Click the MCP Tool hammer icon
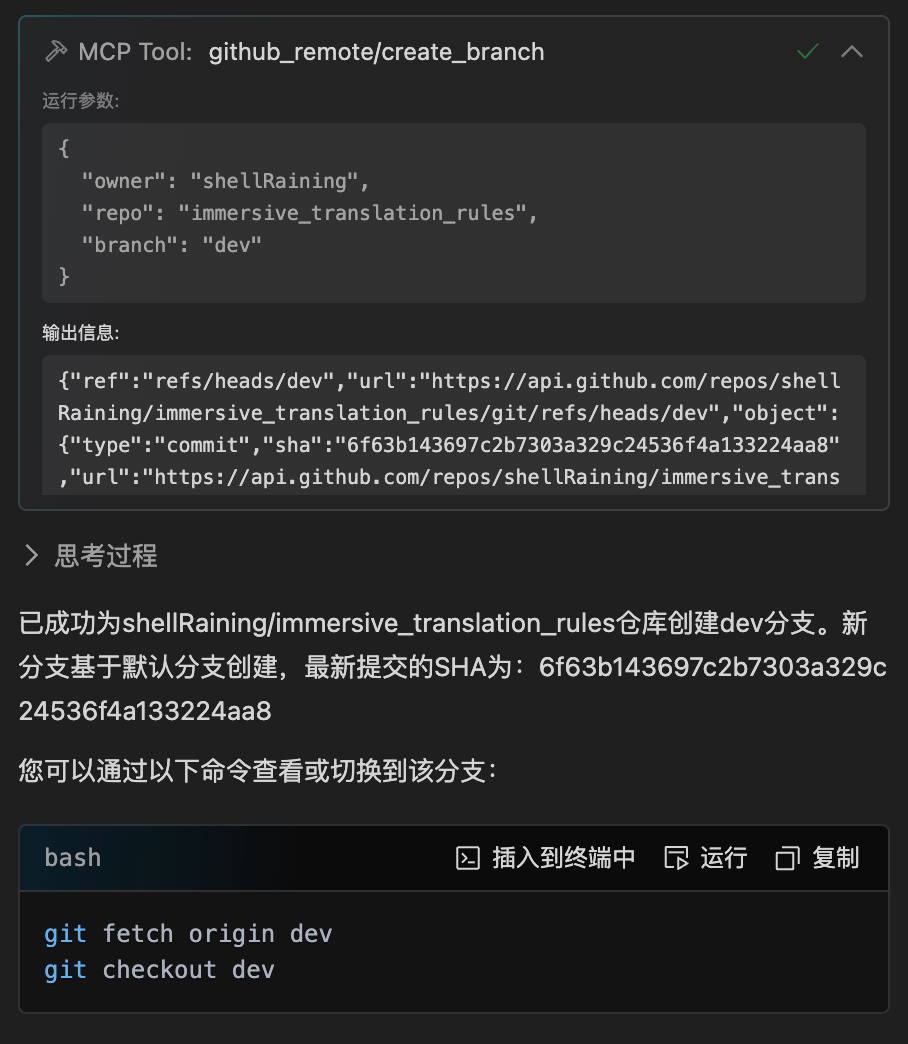 pyautogui.click(x=56, y=51)
